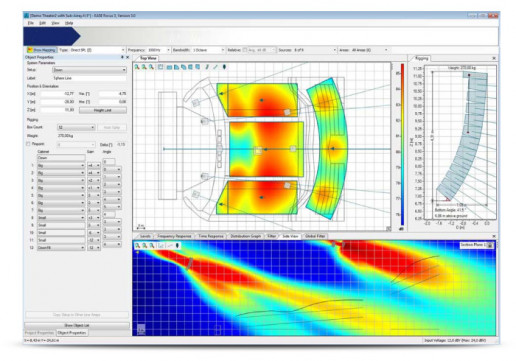
Task: Click the fourth blue area shape icon in Top View toolbar
Action: 190,67
